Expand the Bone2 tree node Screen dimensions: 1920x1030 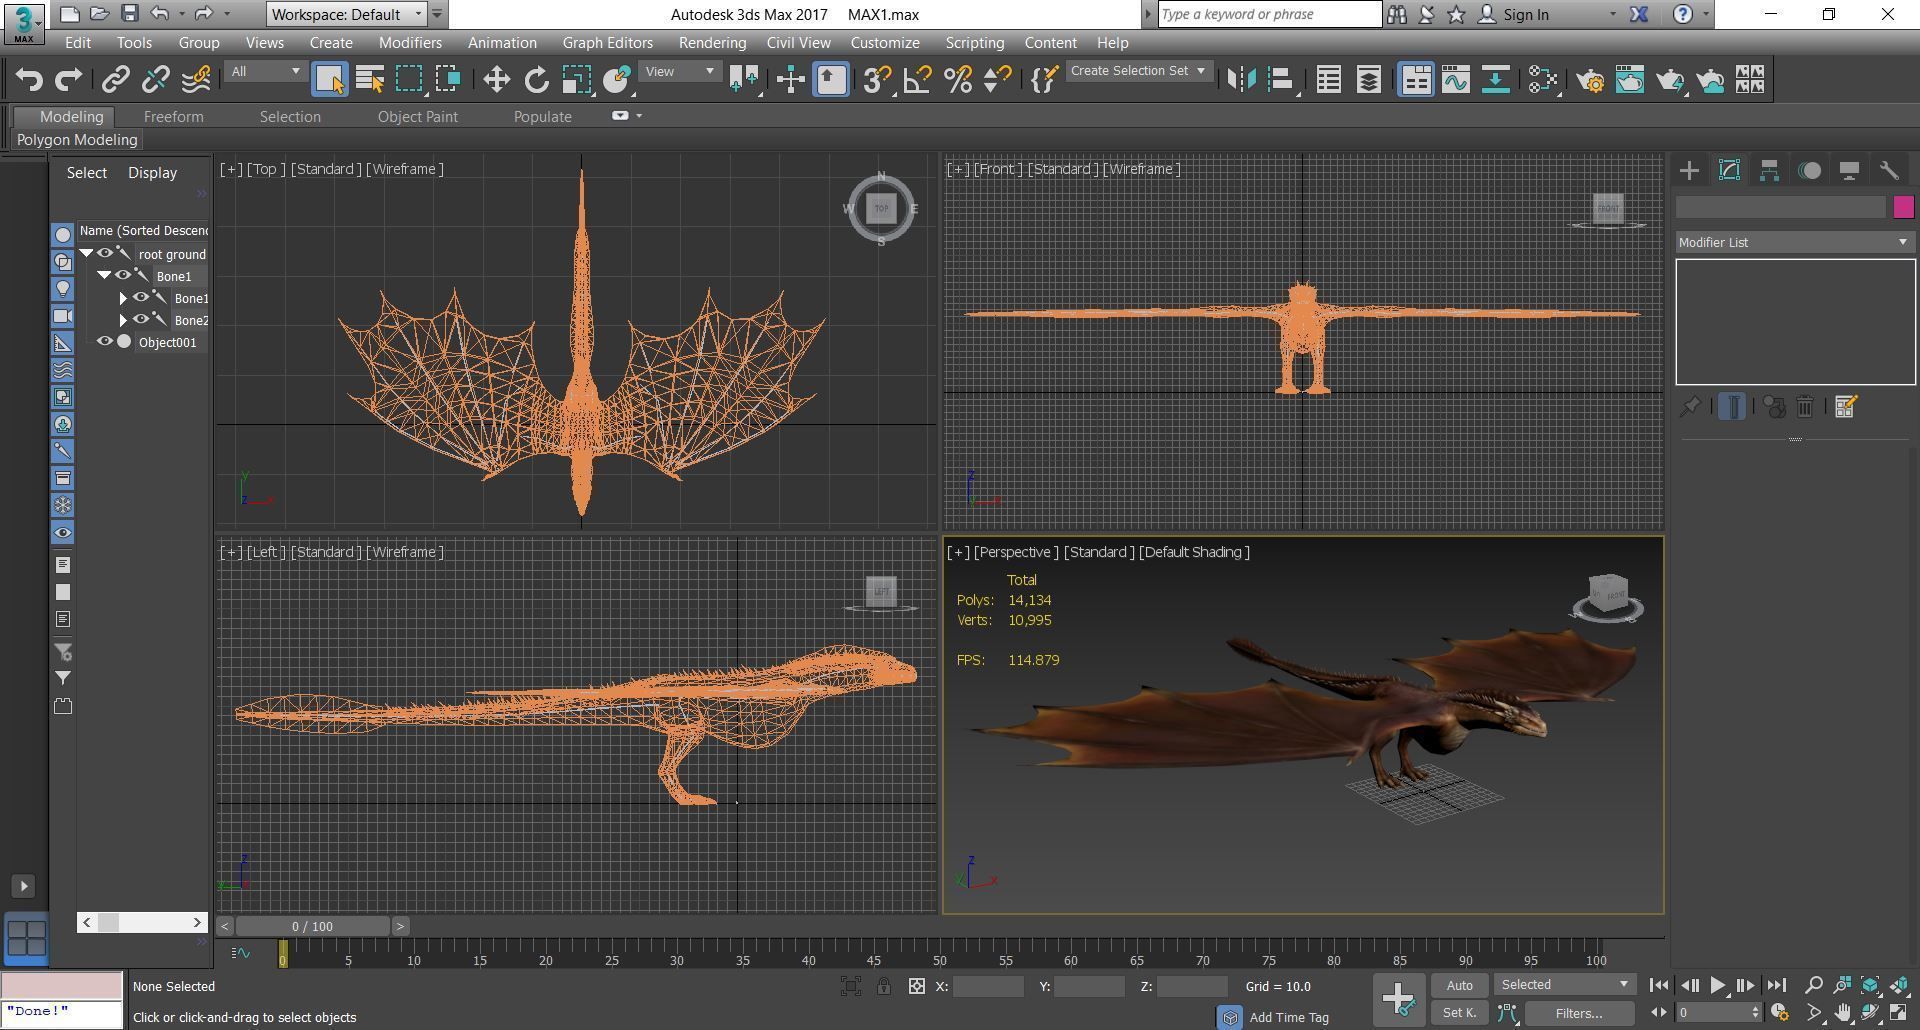(x=123, y=320)
